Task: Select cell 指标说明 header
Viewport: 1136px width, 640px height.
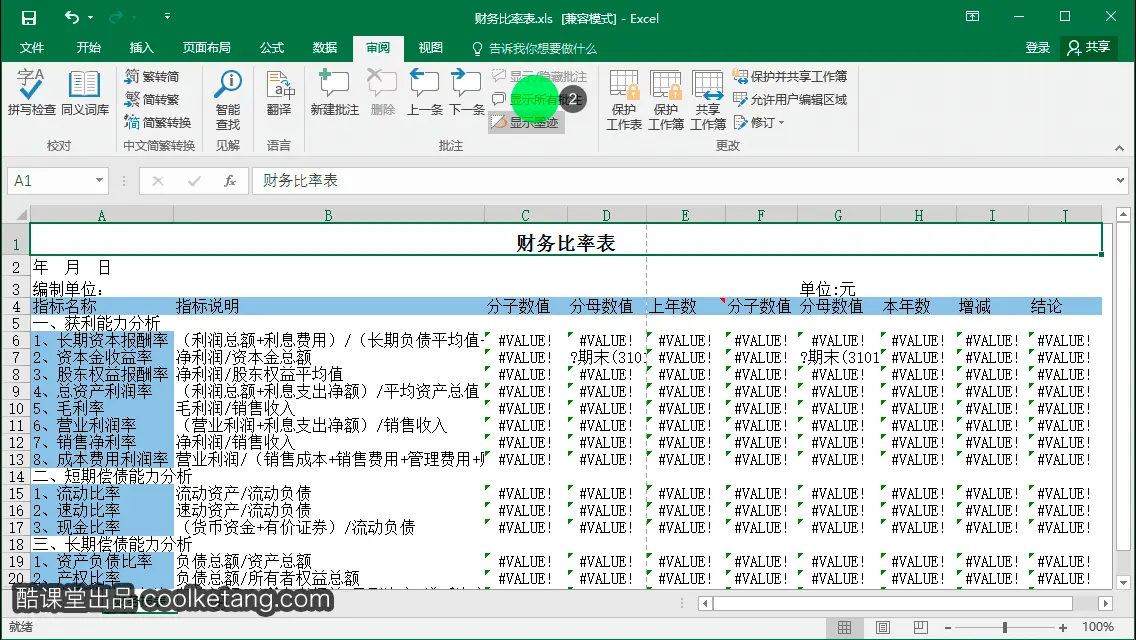Action: pyautogui.click(x=329, y=307)
